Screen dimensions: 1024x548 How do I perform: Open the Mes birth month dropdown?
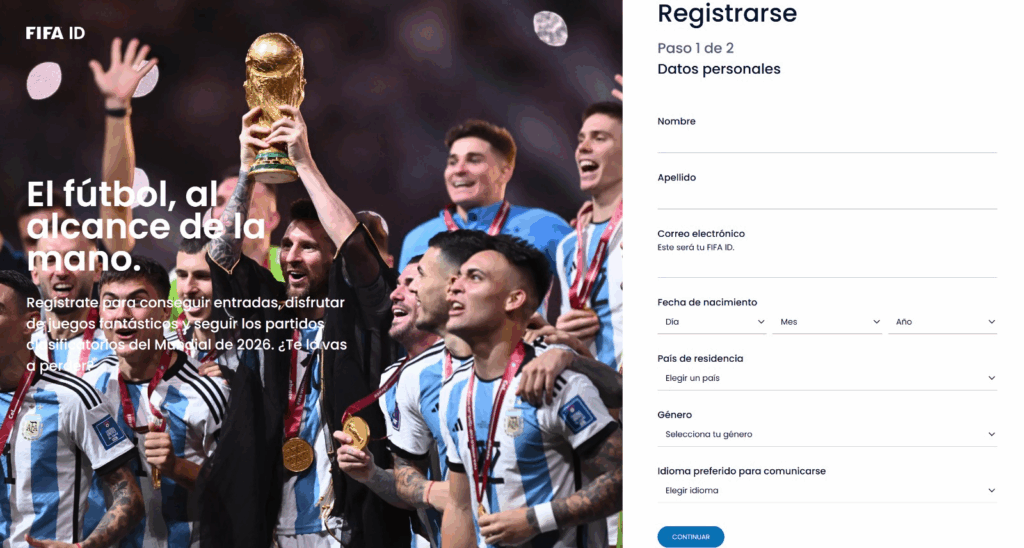coord(827,323)
